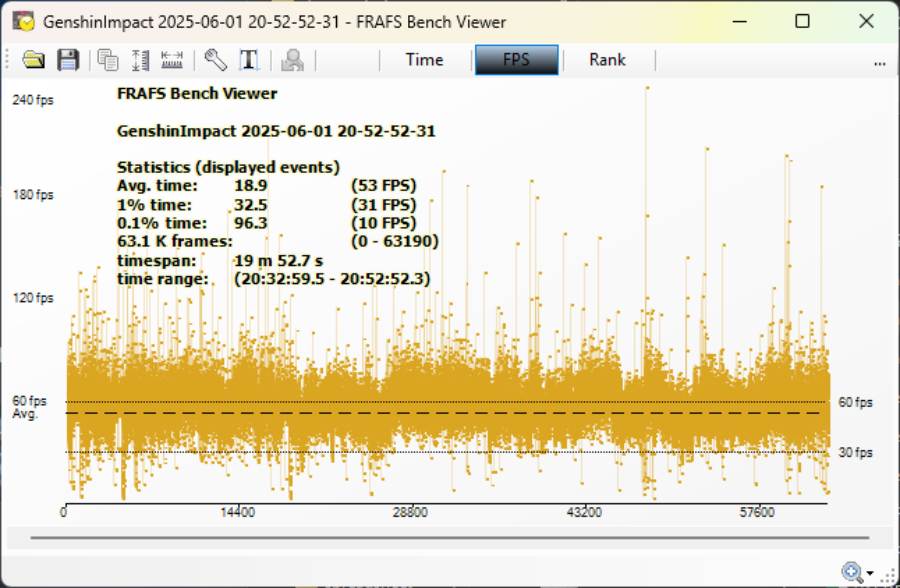Toggle text overlay with T icon
Screen dimensions: 900x588
point(249,60)
